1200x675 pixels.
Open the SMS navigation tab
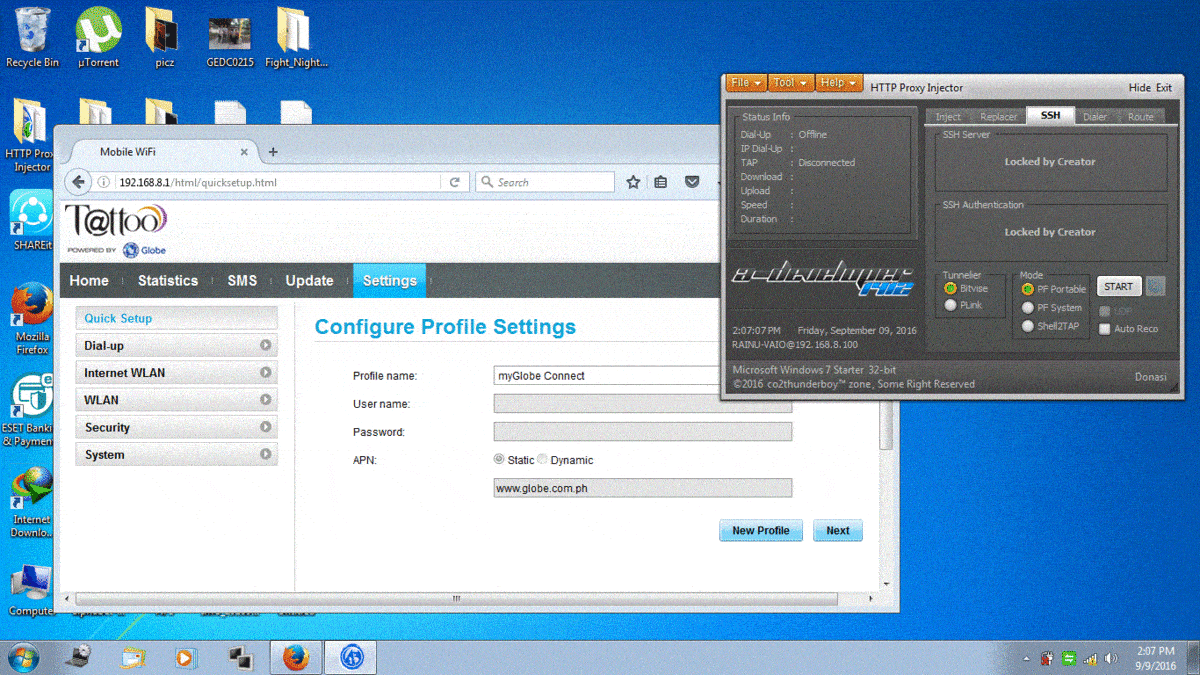point(242,281)
